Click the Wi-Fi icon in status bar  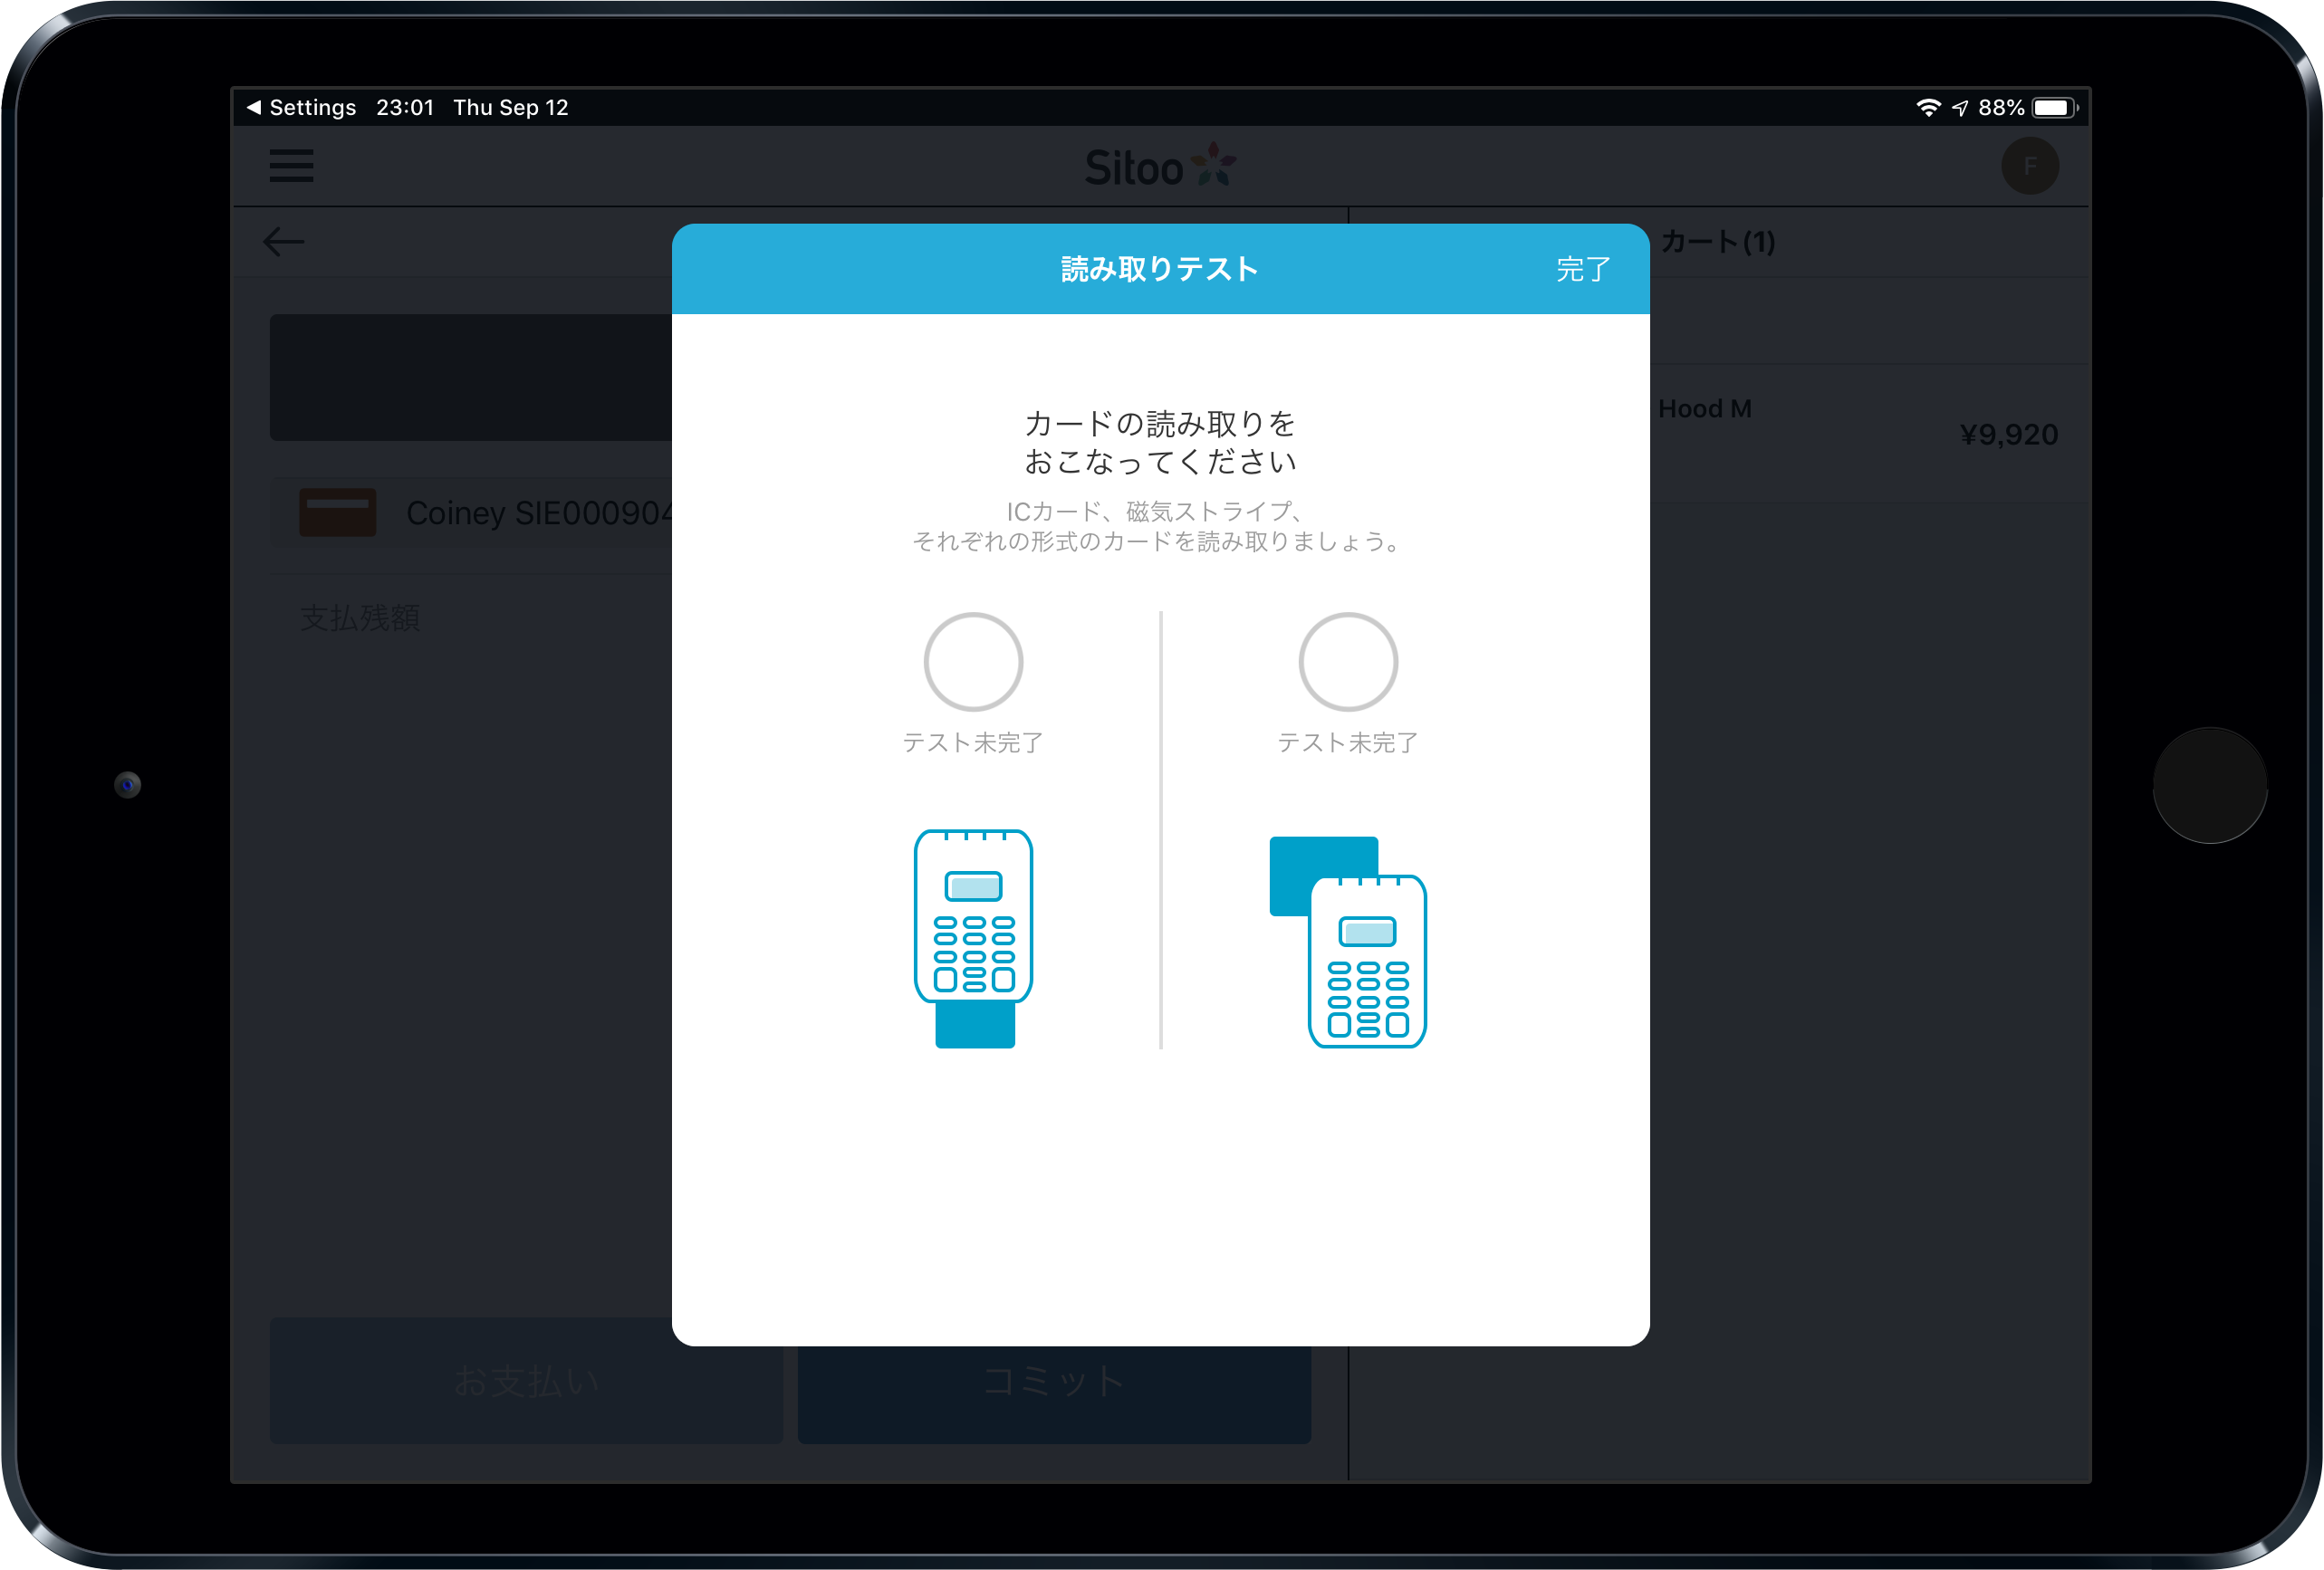tap(1928, 107)
